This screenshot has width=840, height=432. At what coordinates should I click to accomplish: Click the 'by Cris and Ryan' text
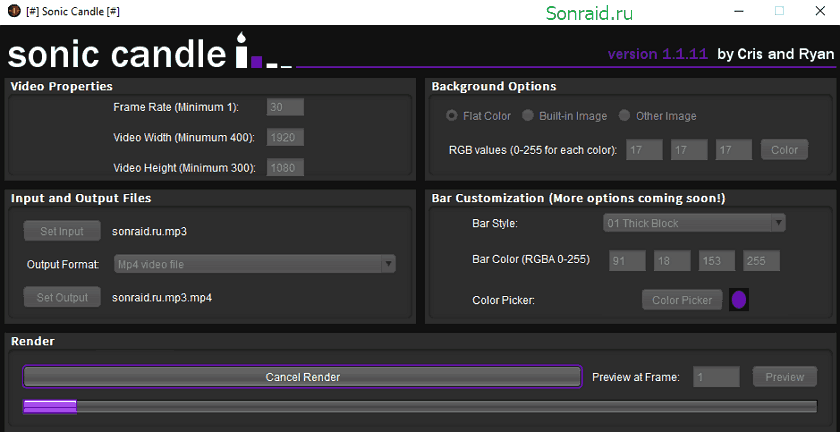[x=776, y=54]
